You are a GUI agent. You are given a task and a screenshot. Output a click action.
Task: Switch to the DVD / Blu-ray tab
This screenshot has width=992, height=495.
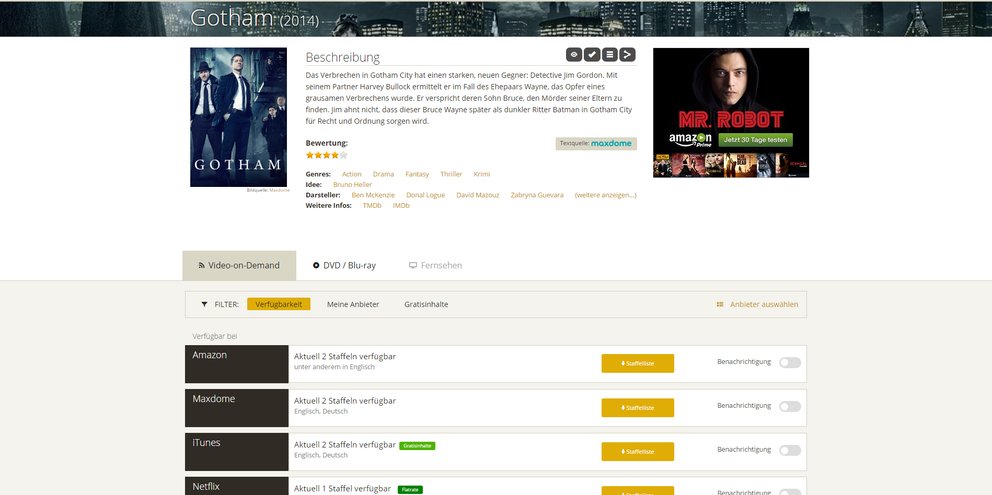coord(344,265)
